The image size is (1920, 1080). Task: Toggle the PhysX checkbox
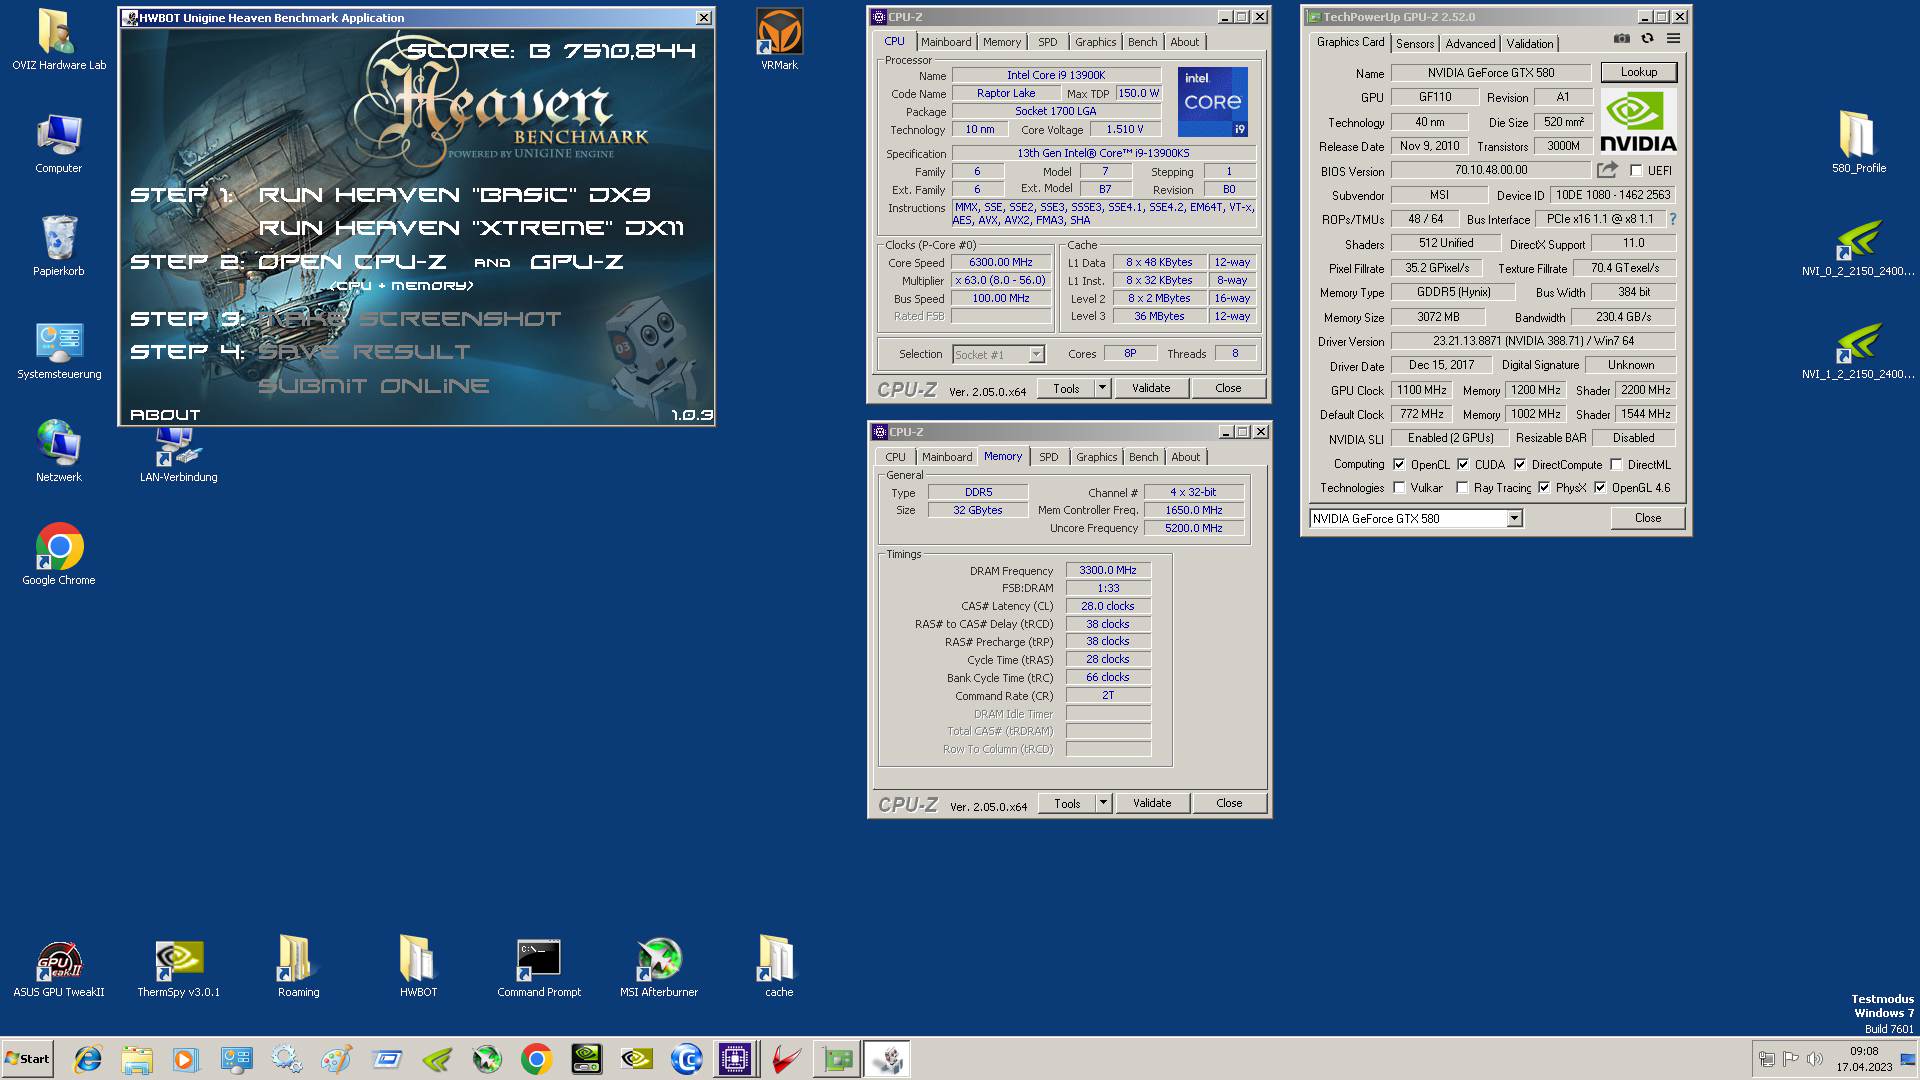click(x=1544, y=488)
